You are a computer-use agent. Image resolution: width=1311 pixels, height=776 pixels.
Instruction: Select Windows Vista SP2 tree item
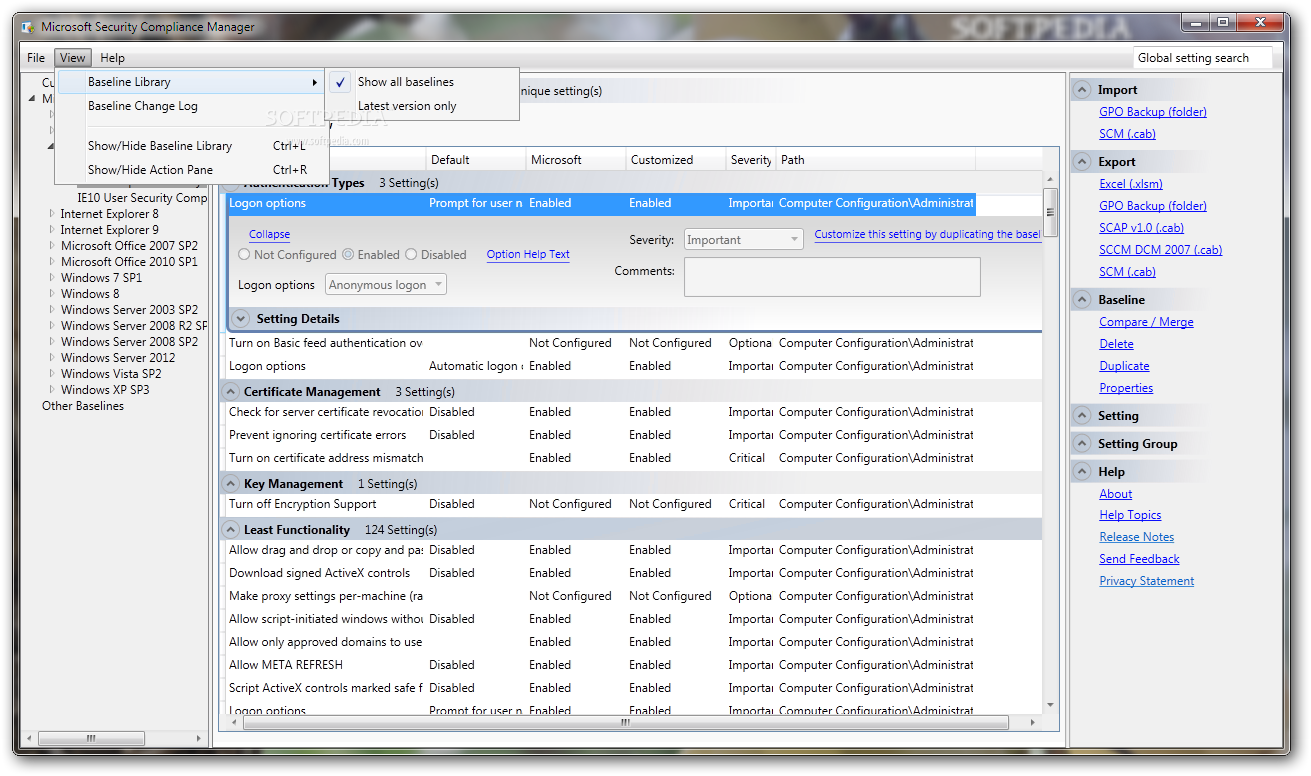tap(111, 374)
